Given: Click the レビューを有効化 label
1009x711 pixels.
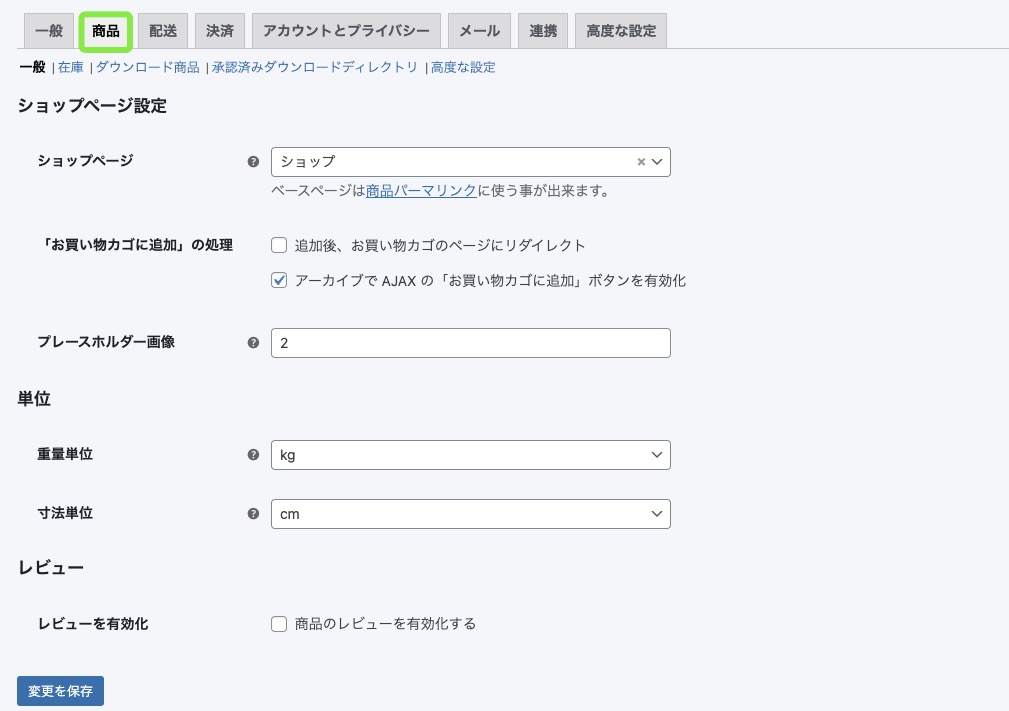Looking at the screenshot, I should point(93,623).
